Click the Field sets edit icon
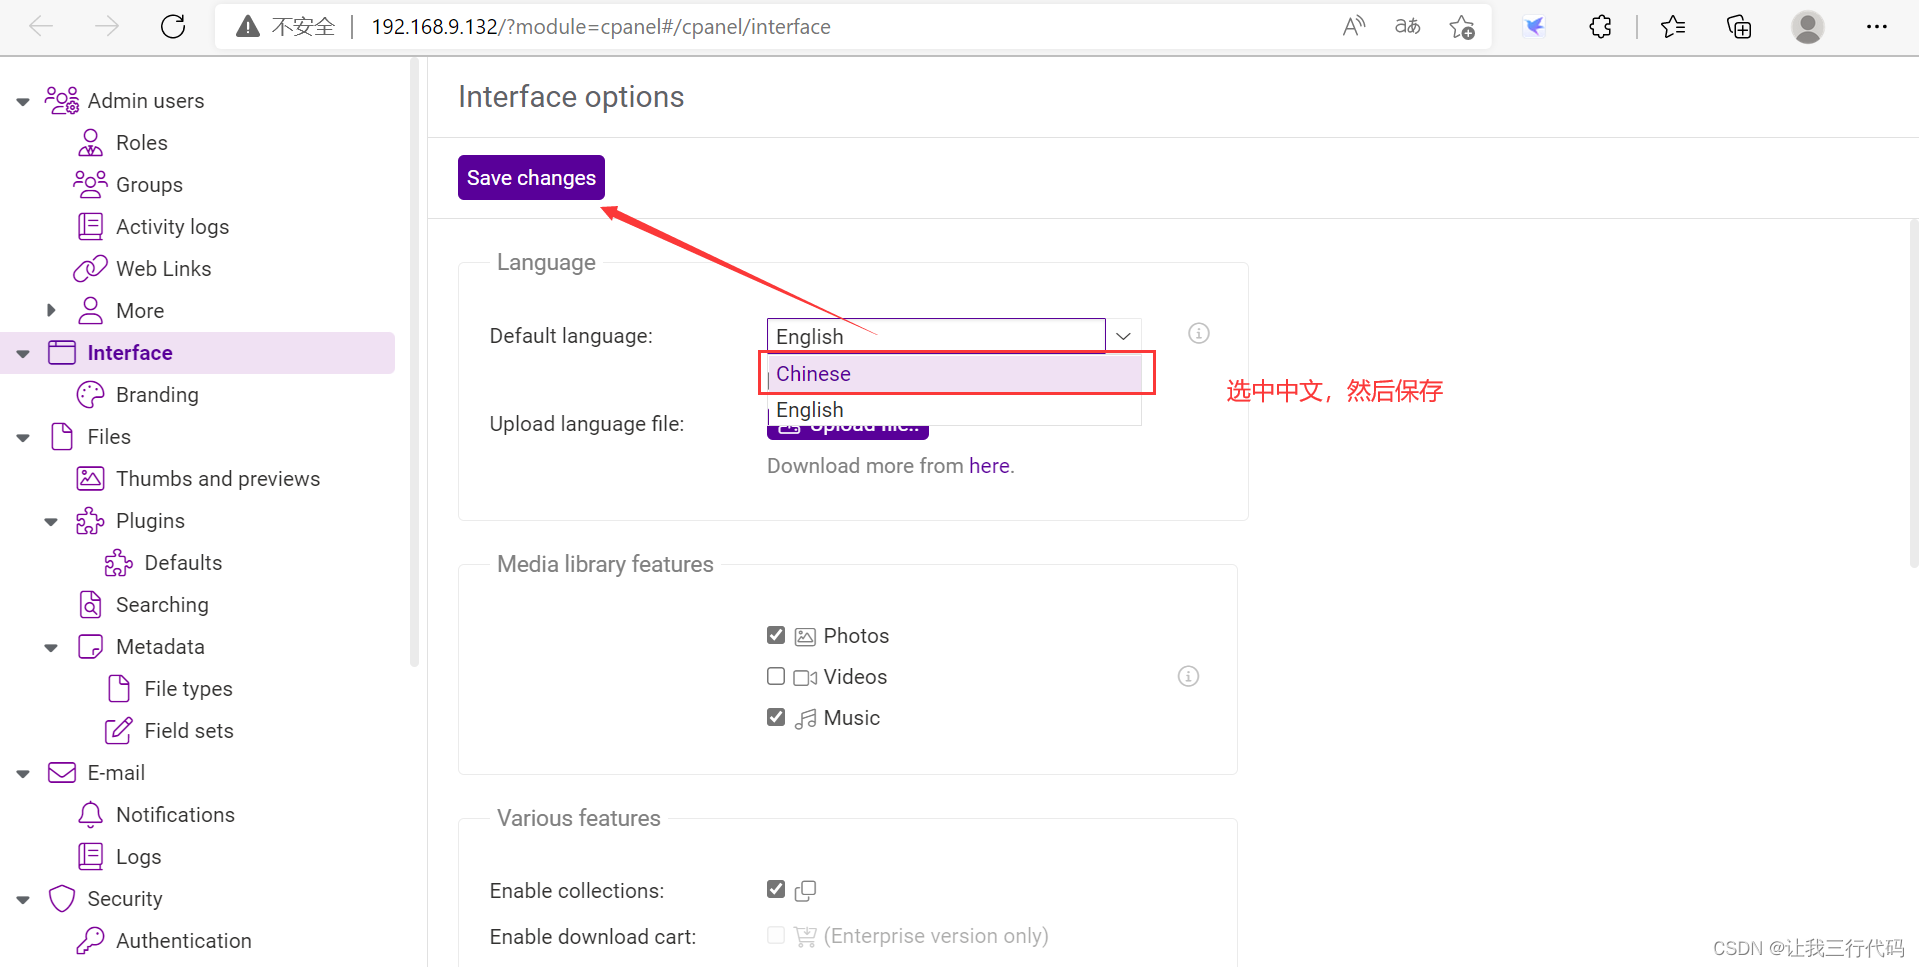This screenshot has width=1919, height=967. point(119,731)
